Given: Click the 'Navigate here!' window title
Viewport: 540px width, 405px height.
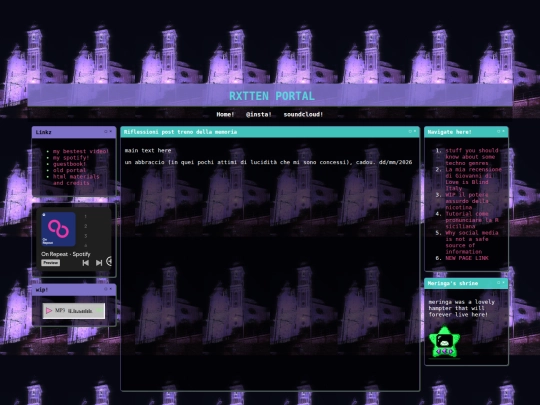Looking at the screenshot, I should click(x=449, y=132).
